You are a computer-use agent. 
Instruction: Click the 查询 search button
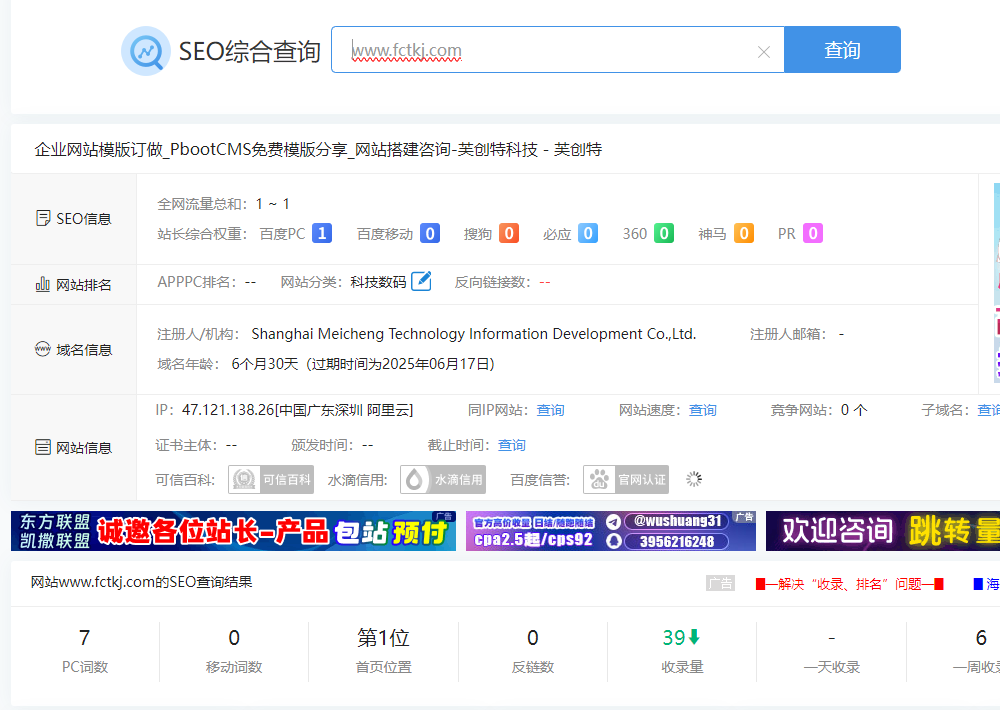coord(842,50)
